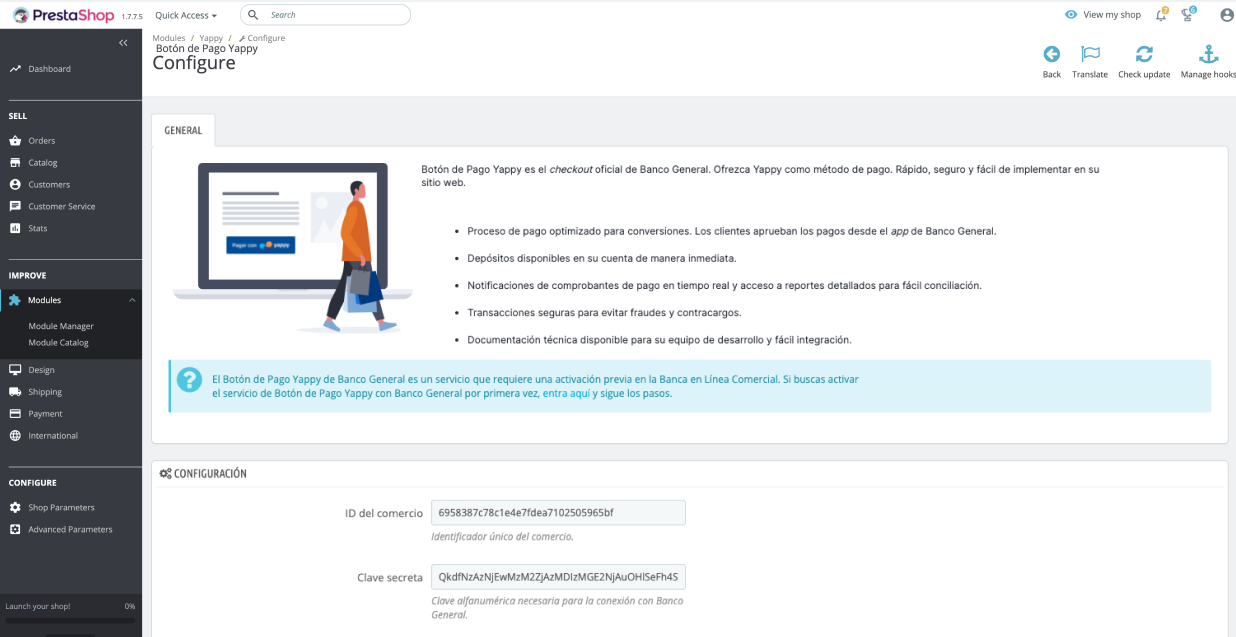Click the Catalog store icon

click(x=15, y=163)
